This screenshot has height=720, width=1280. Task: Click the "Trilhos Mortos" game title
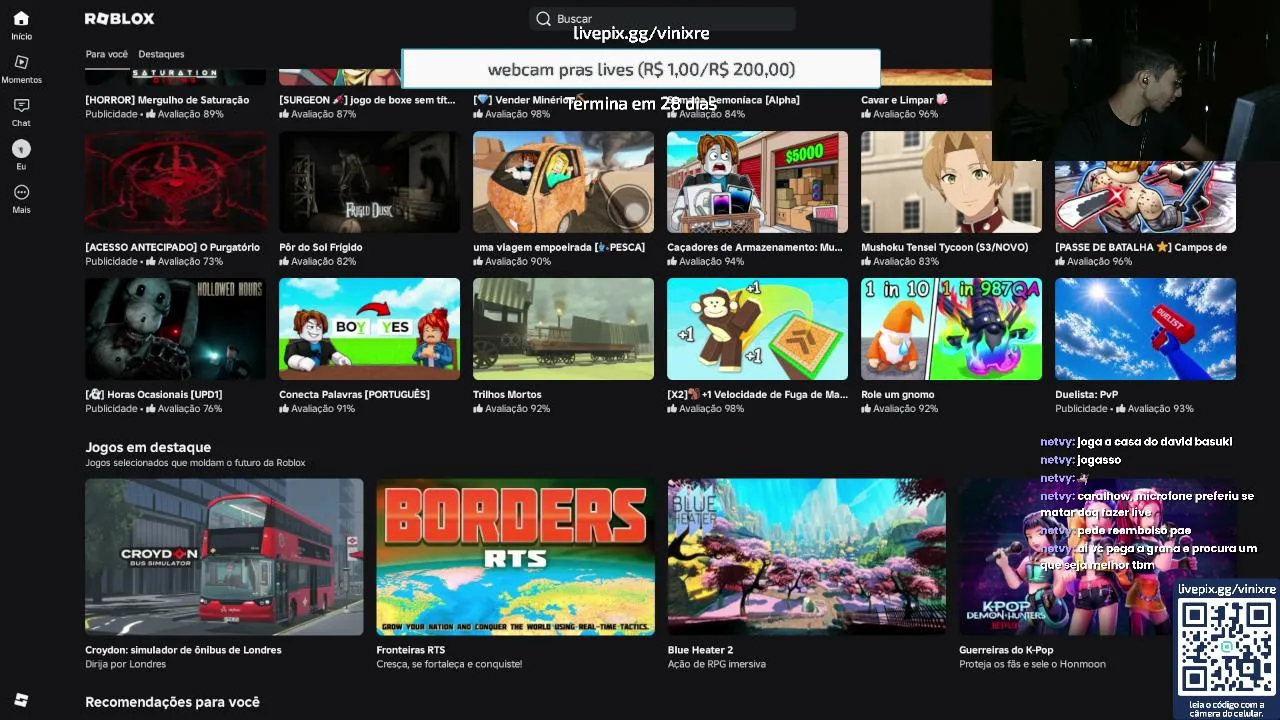(507, 394)
